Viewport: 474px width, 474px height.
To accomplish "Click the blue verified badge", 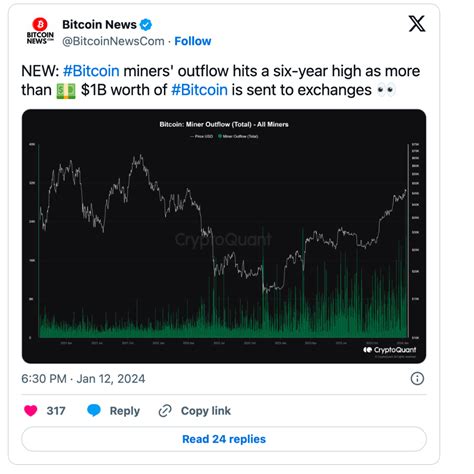I will (x=146, y=25).
